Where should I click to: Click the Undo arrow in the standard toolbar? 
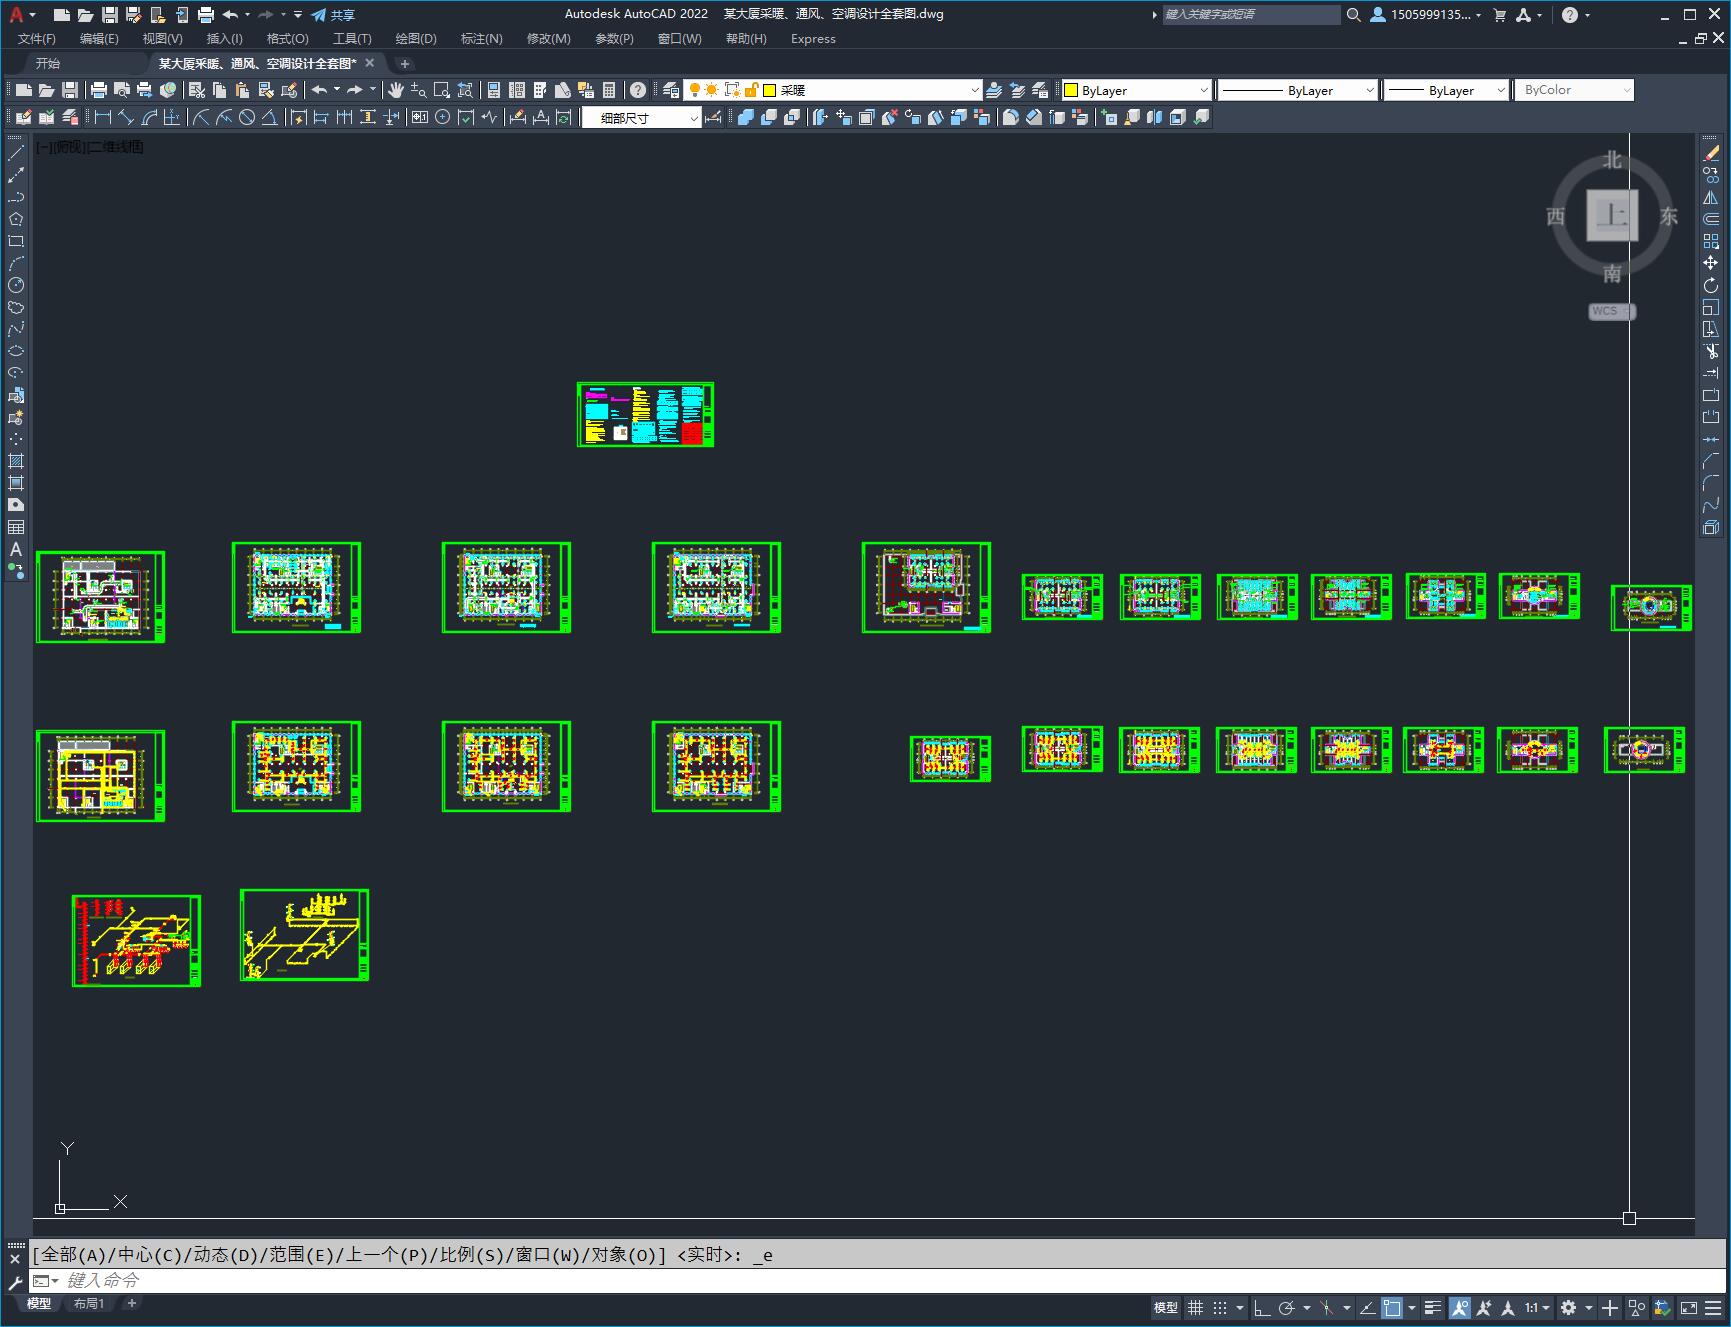click(319, 90)
